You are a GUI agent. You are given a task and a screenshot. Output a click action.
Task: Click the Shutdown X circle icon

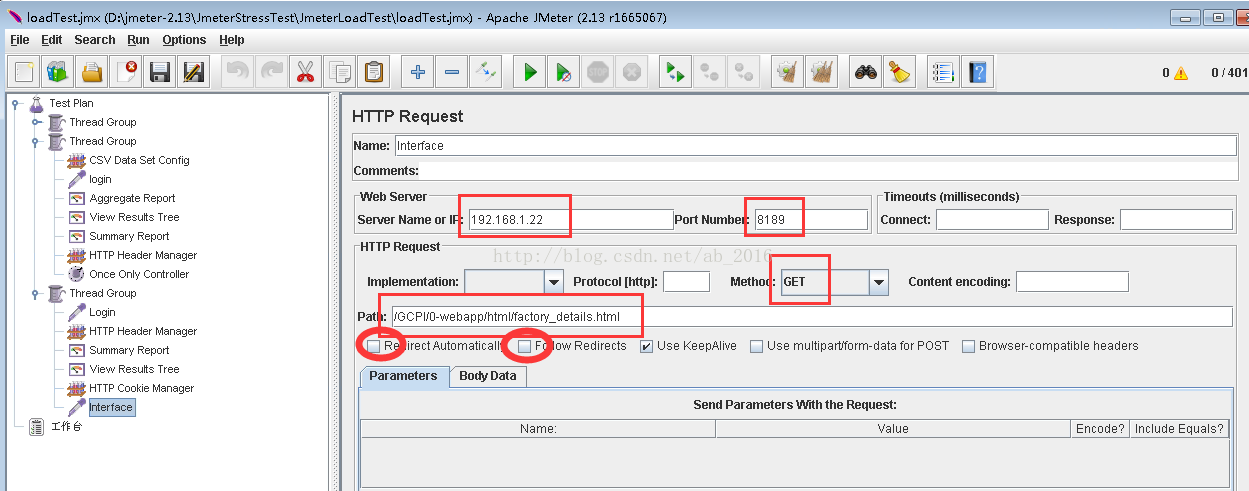point(632,72)
